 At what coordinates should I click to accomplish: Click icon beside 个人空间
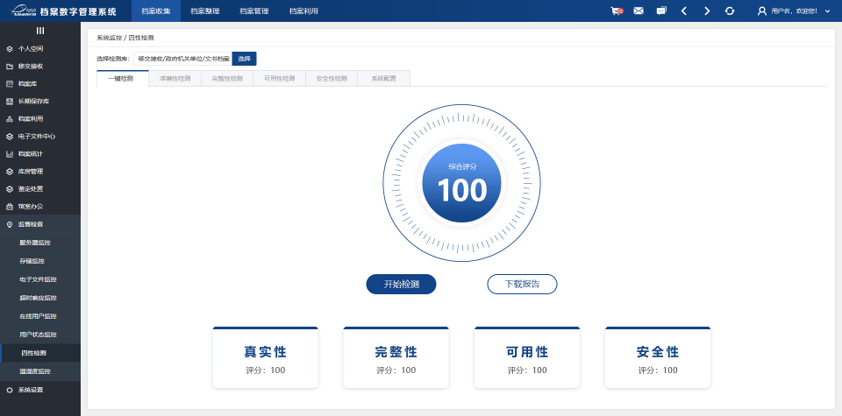tap(9, 49)
